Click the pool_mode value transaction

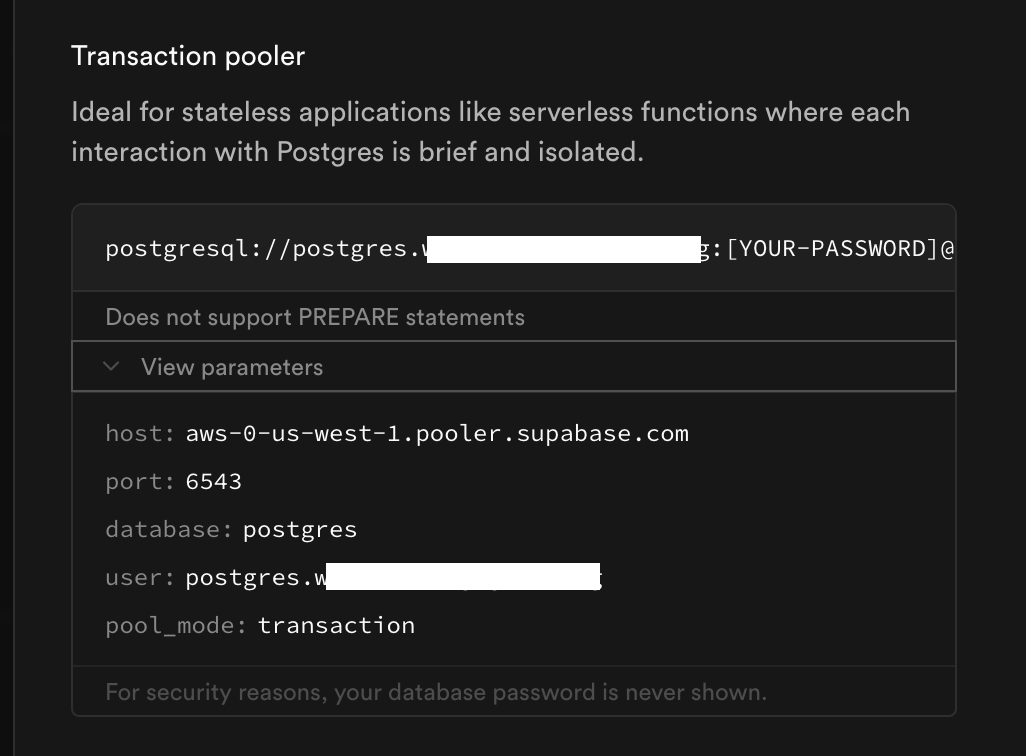click(x=336, y=625)
